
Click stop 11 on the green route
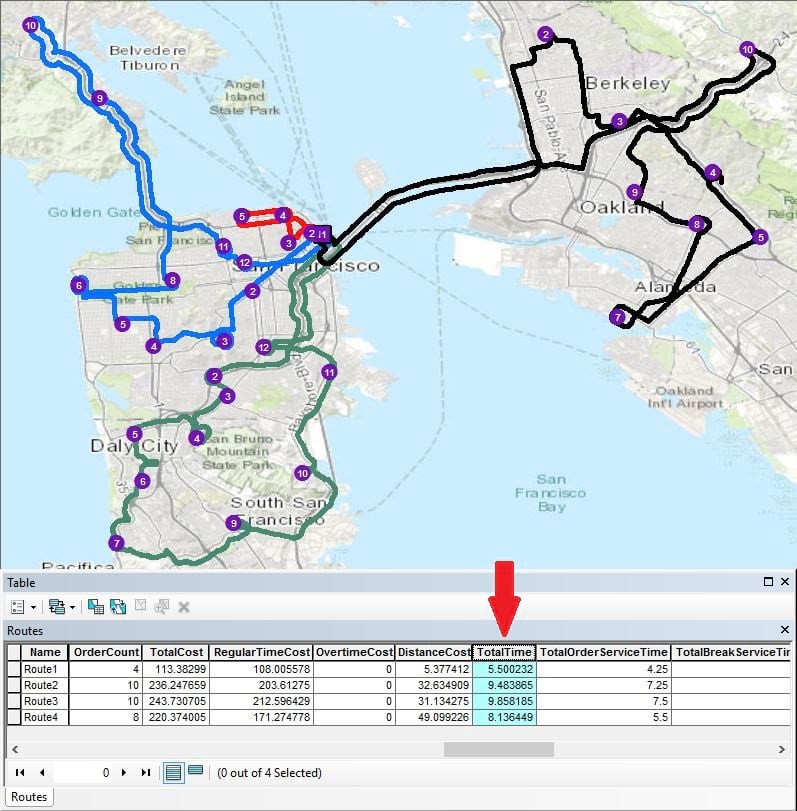(x=329, y=372)
